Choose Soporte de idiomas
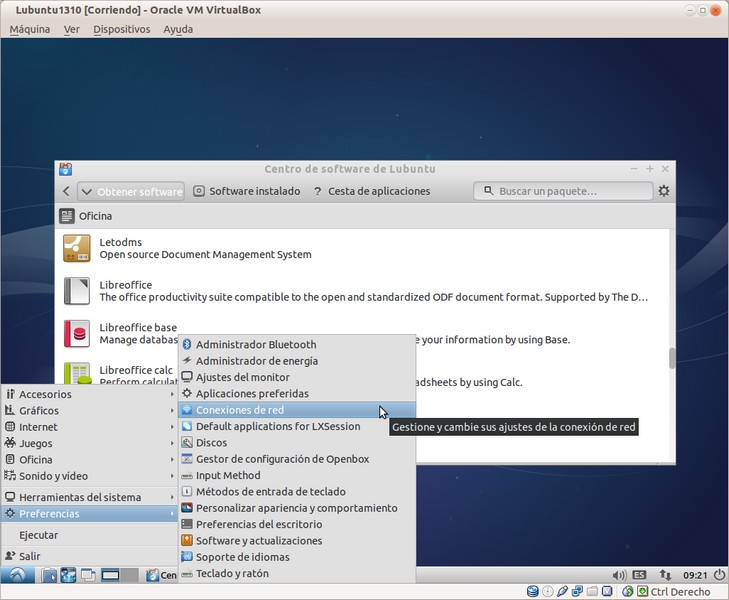The width and height of the screenshot is (729, 600). (x=297, y=557)
